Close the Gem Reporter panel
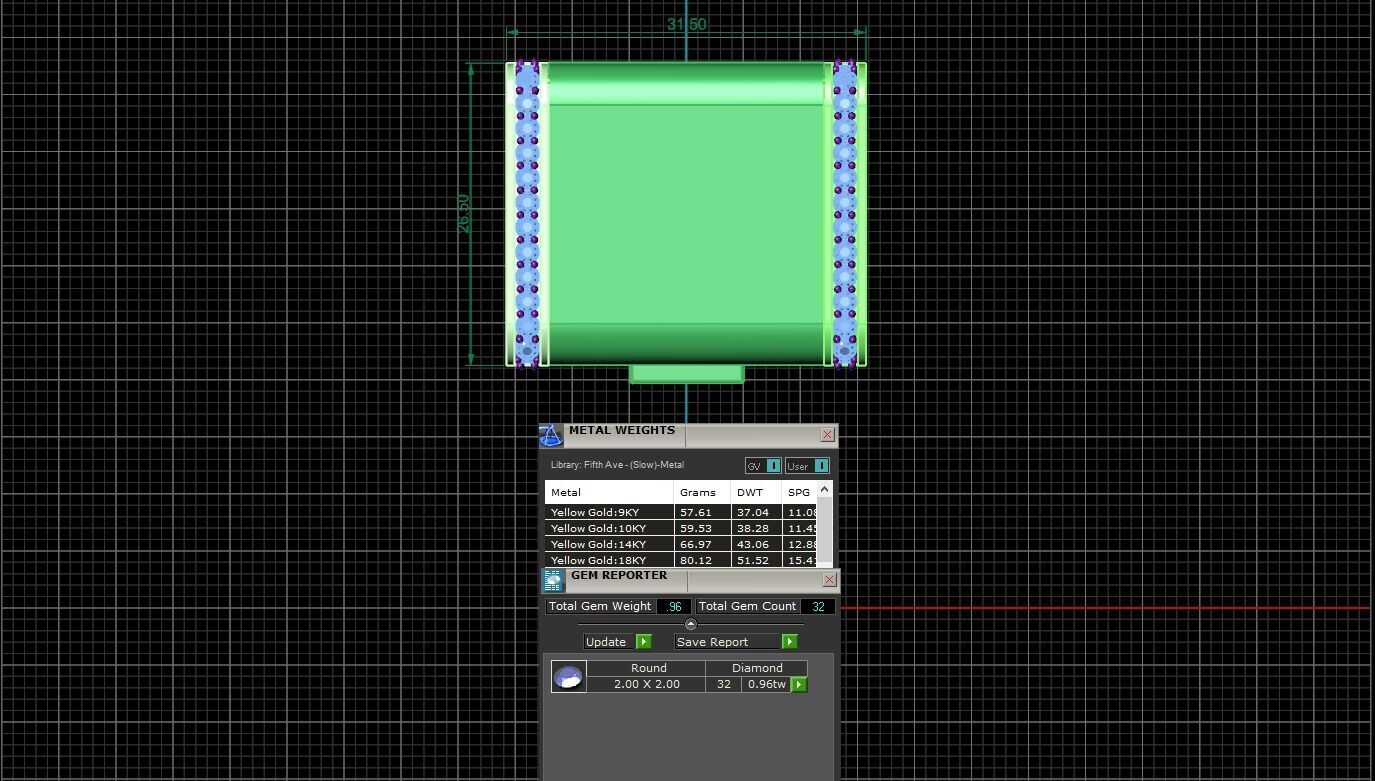 click(829, 580)
